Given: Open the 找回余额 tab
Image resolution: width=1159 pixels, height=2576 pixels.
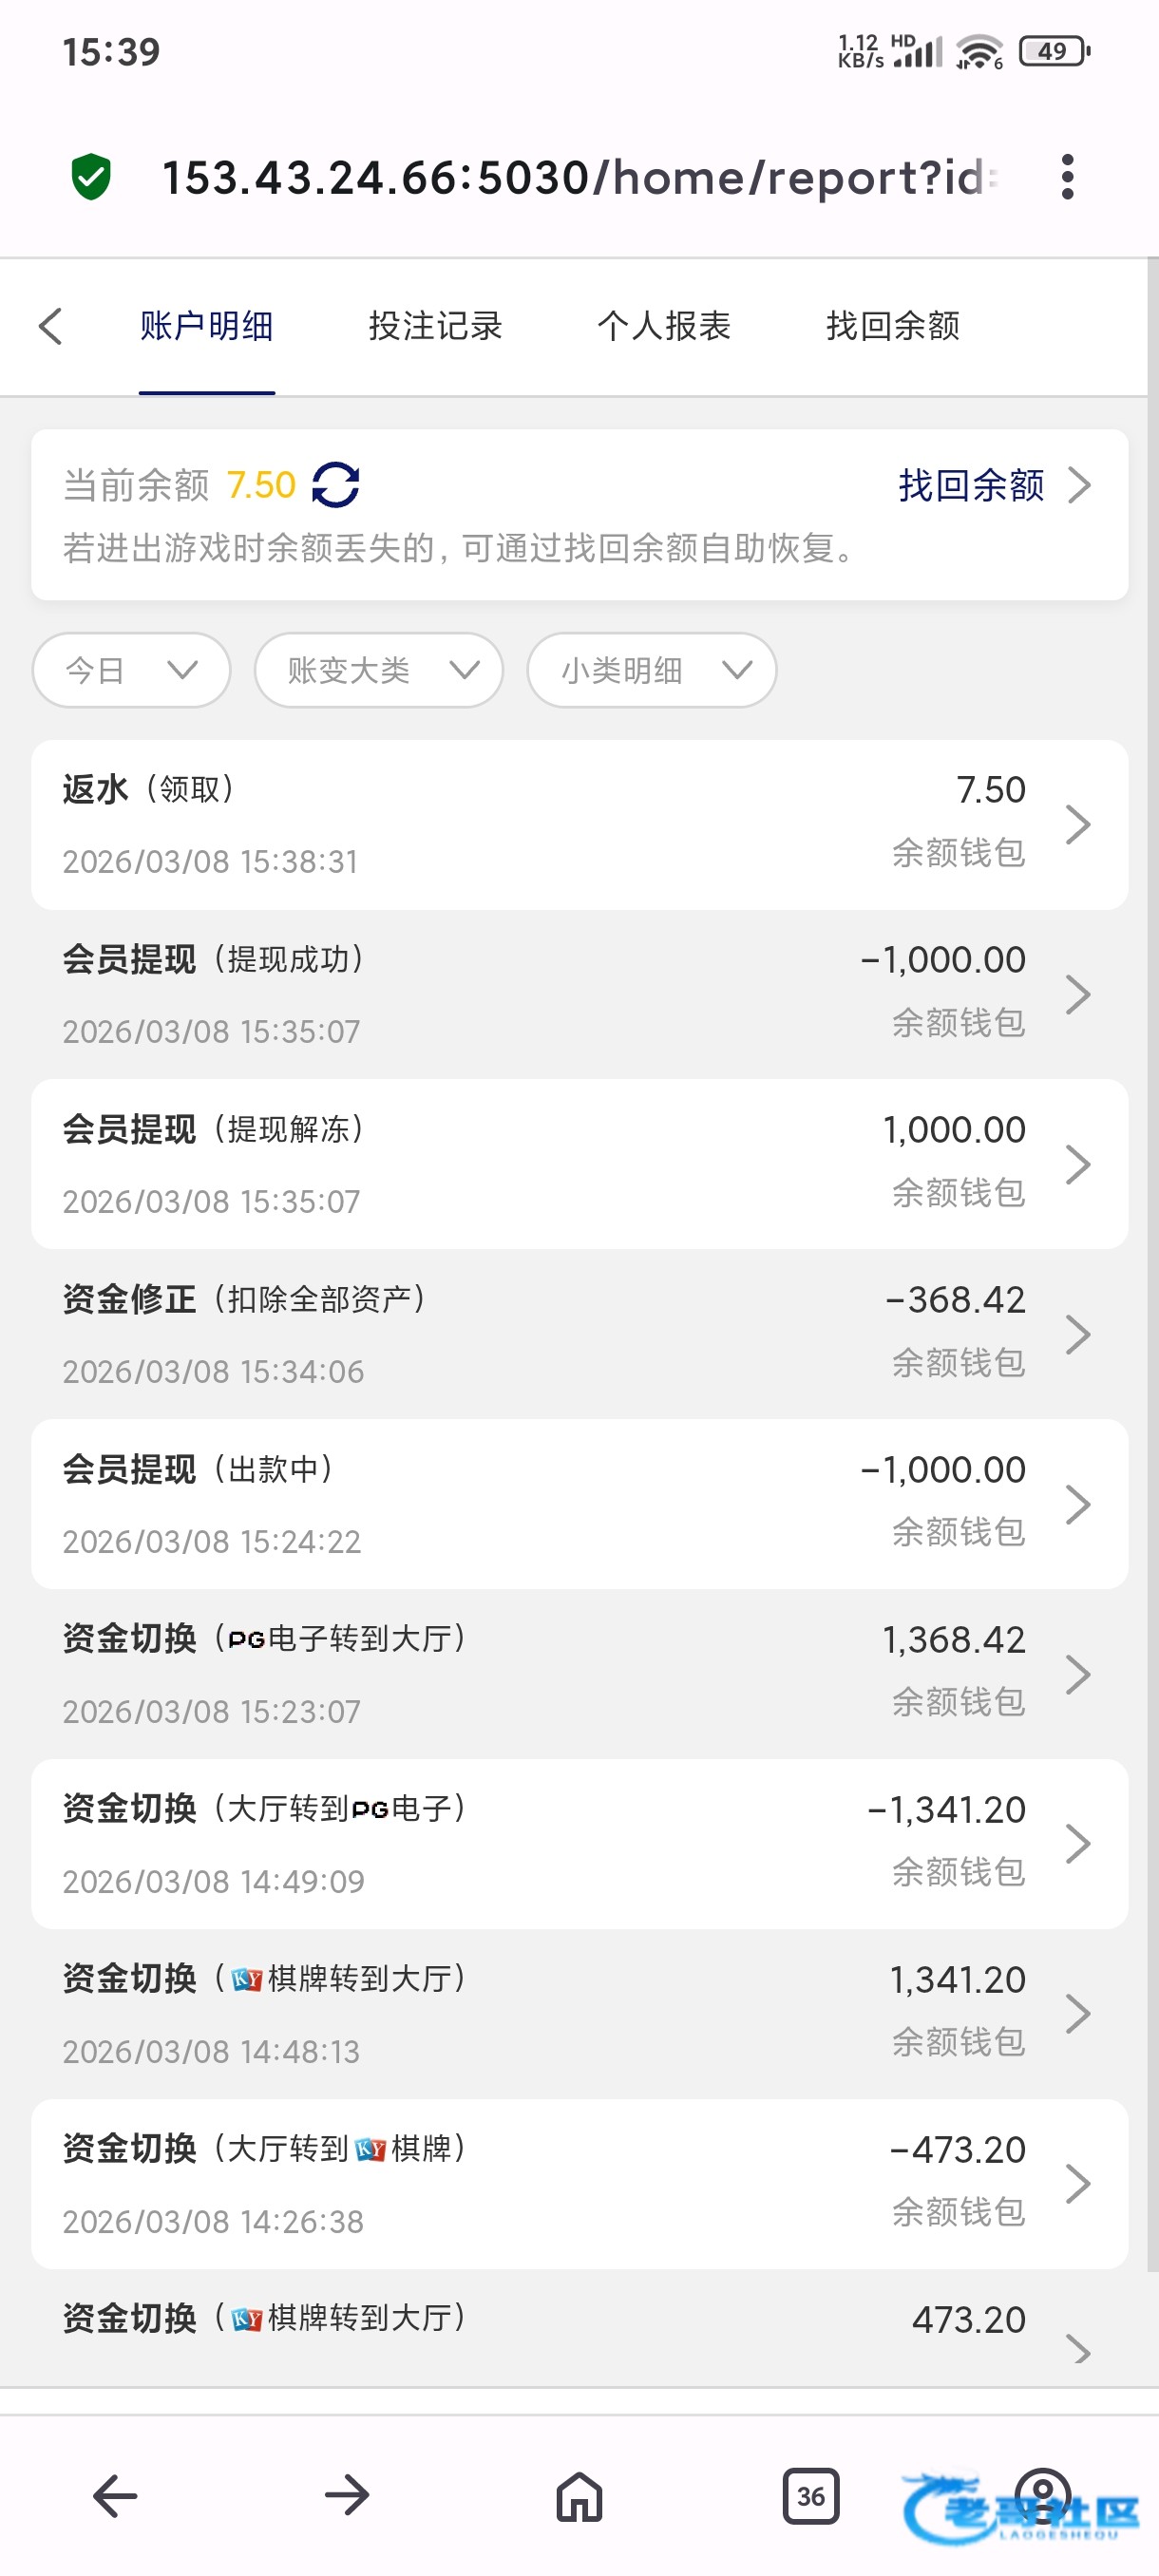Looking at the screenshot, I should [893, 326].
